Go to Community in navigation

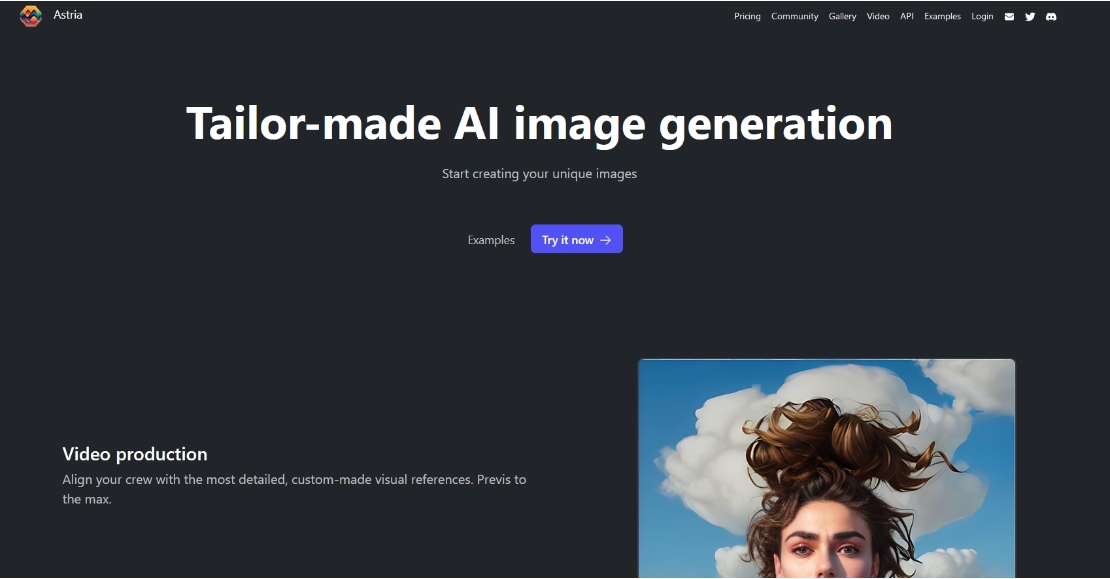click(794, 16)
